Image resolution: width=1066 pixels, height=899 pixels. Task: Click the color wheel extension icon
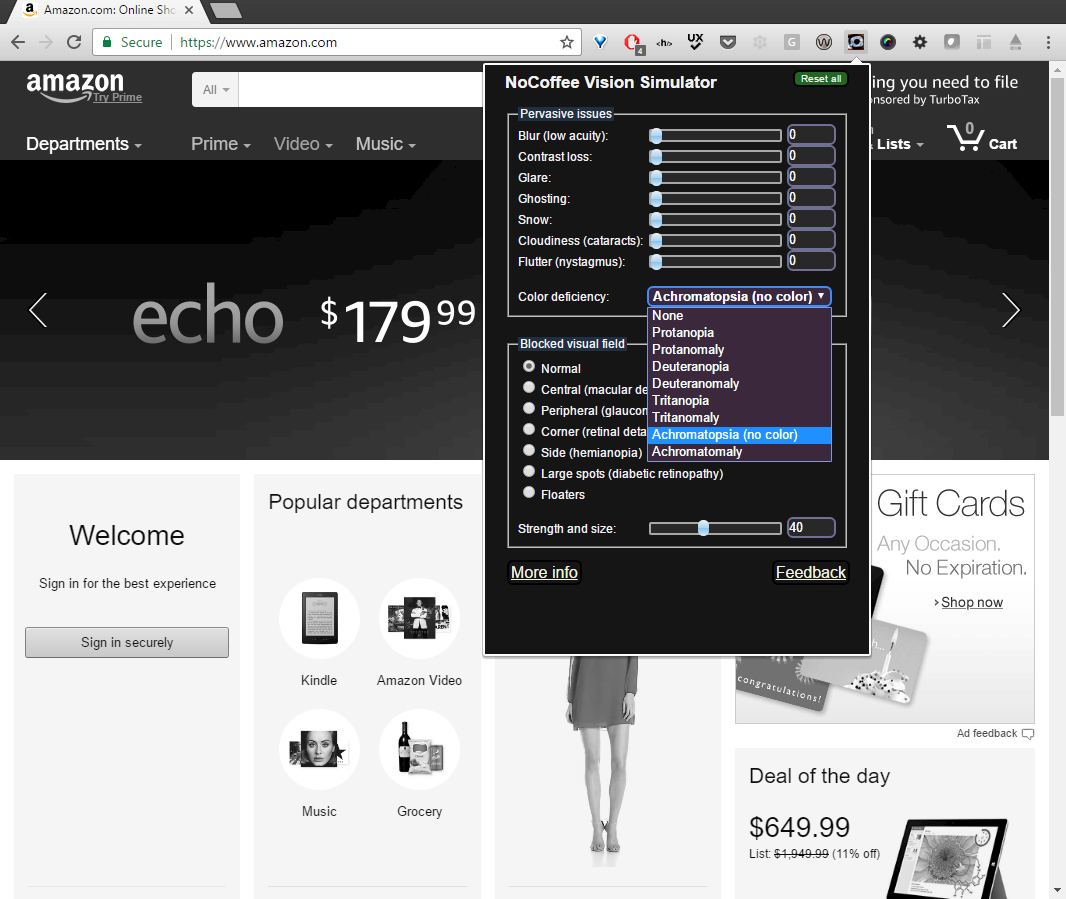point(887,42)
